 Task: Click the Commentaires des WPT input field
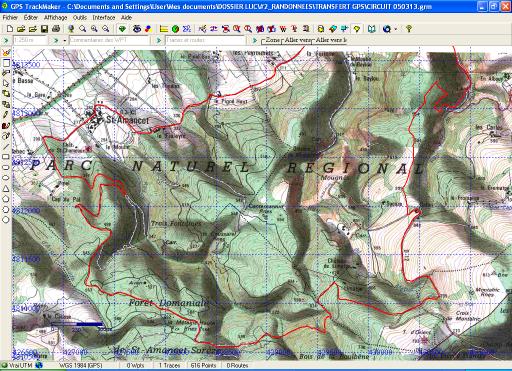pos(109,40)
